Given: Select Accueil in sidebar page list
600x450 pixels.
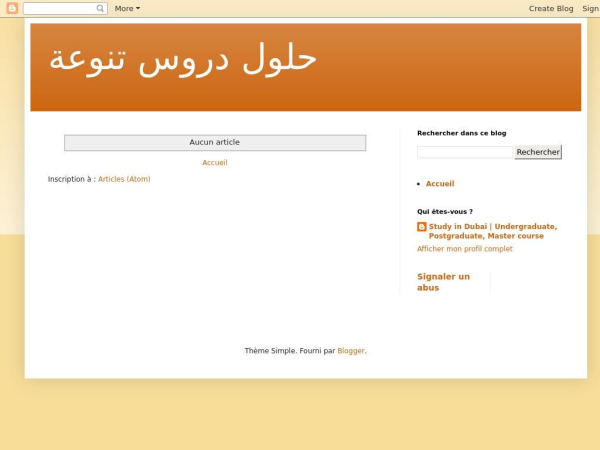Looking at the screenshot, I should [440, 184].
